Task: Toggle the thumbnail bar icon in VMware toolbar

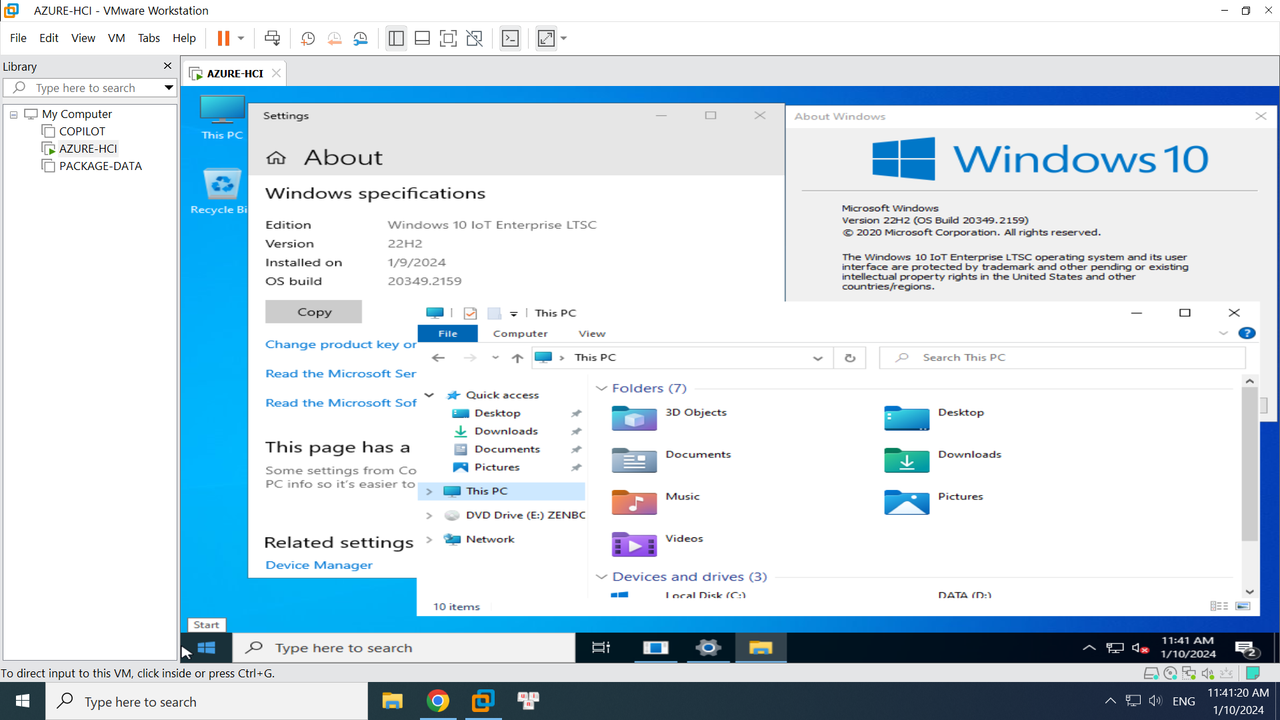Action: 422,38
